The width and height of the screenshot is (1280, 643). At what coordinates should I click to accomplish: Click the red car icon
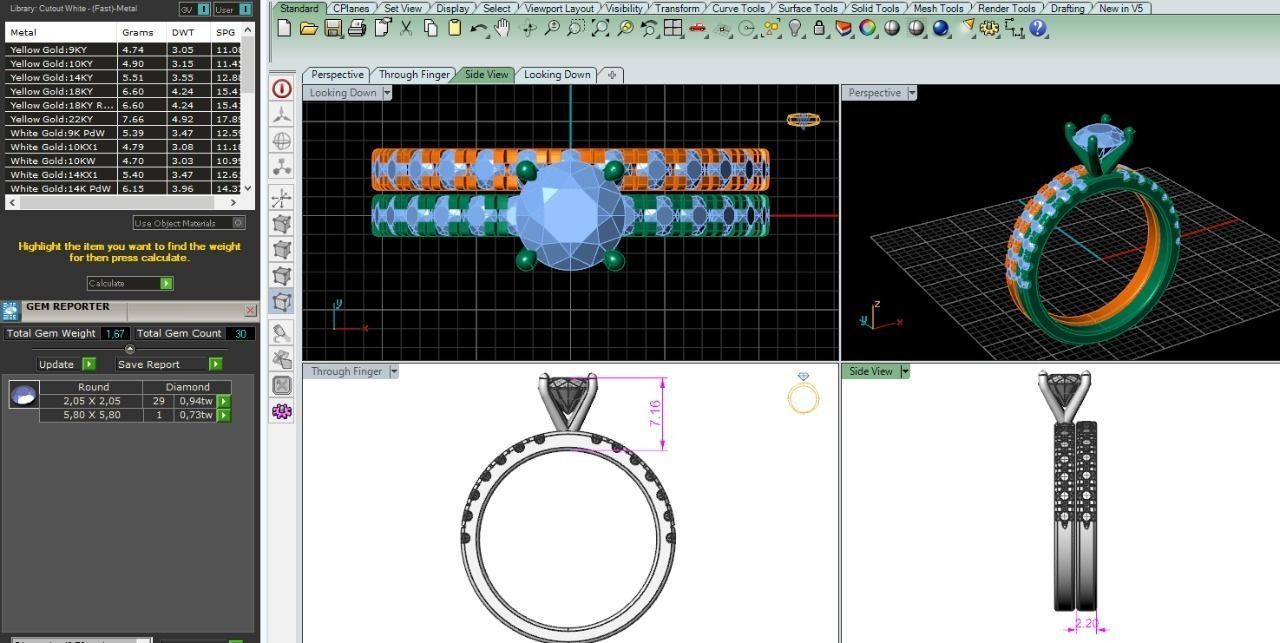click(x=697, y=28)
